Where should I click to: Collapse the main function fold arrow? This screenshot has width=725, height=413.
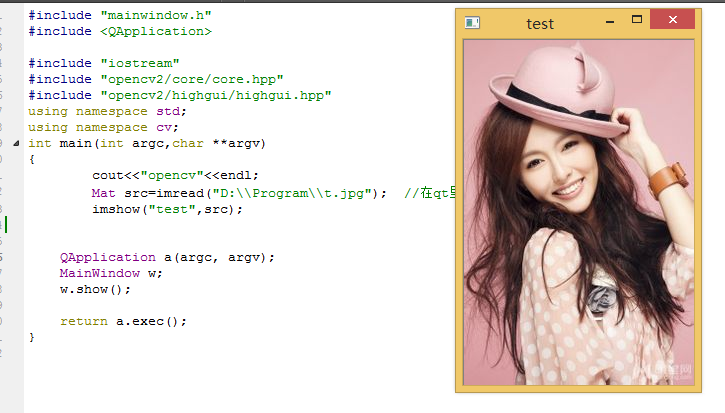coord(19,143)
